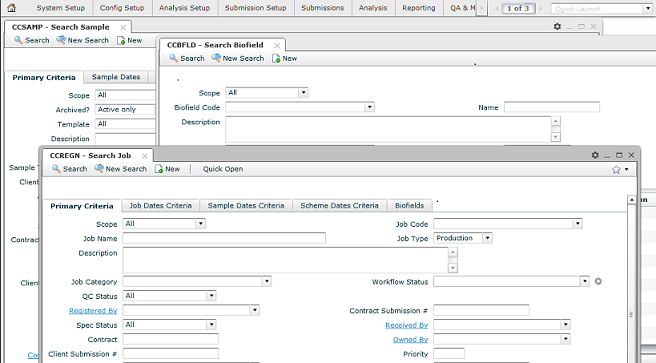Expand the Job Code dropdown

tap(578, 224)
